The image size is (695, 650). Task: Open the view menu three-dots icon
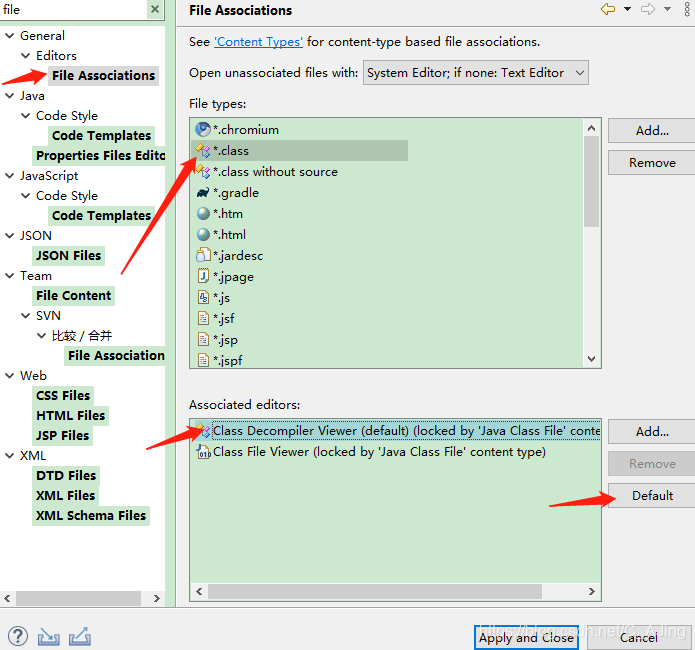[687, 9]
